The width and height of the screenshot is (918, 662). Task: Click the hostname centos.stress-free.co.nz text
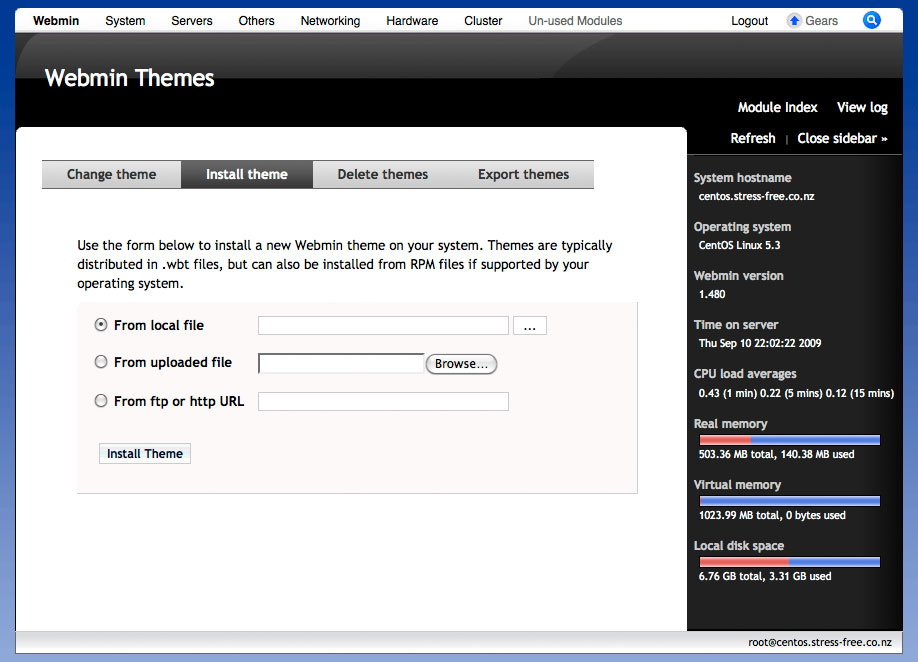click(x=756, y=196)
